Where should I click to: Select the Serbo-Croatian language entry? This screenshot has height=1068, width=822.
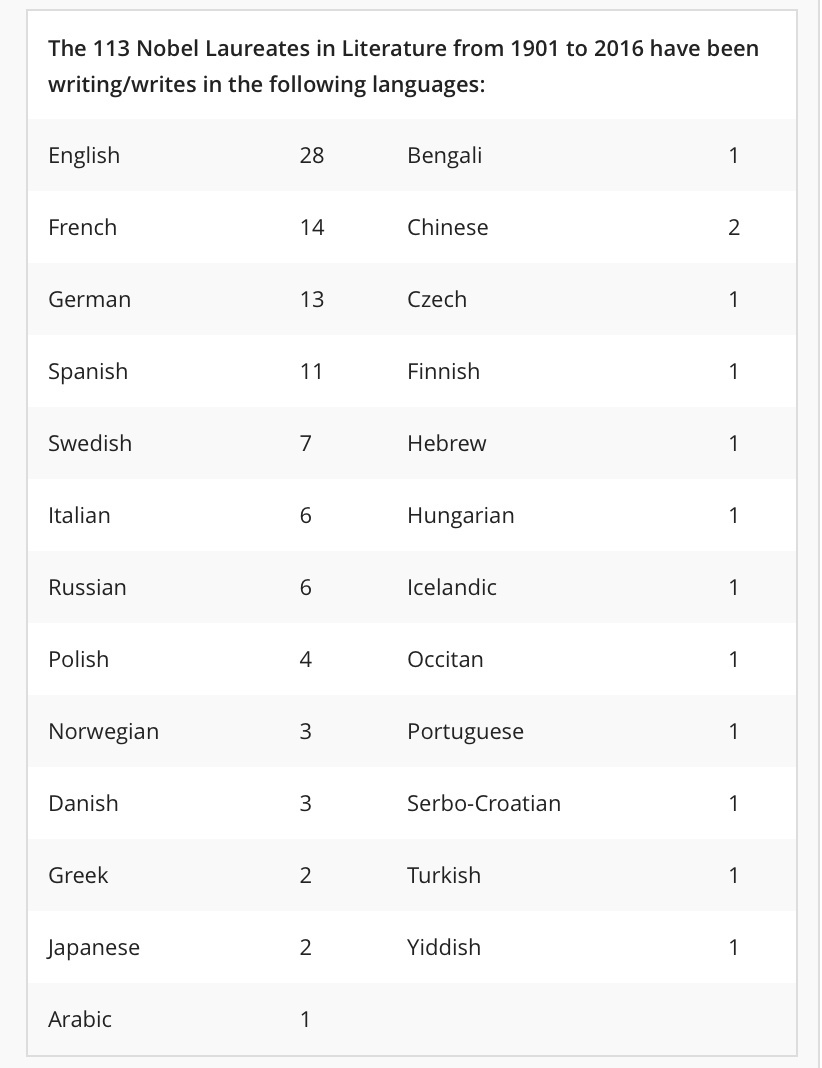[484, 803]
